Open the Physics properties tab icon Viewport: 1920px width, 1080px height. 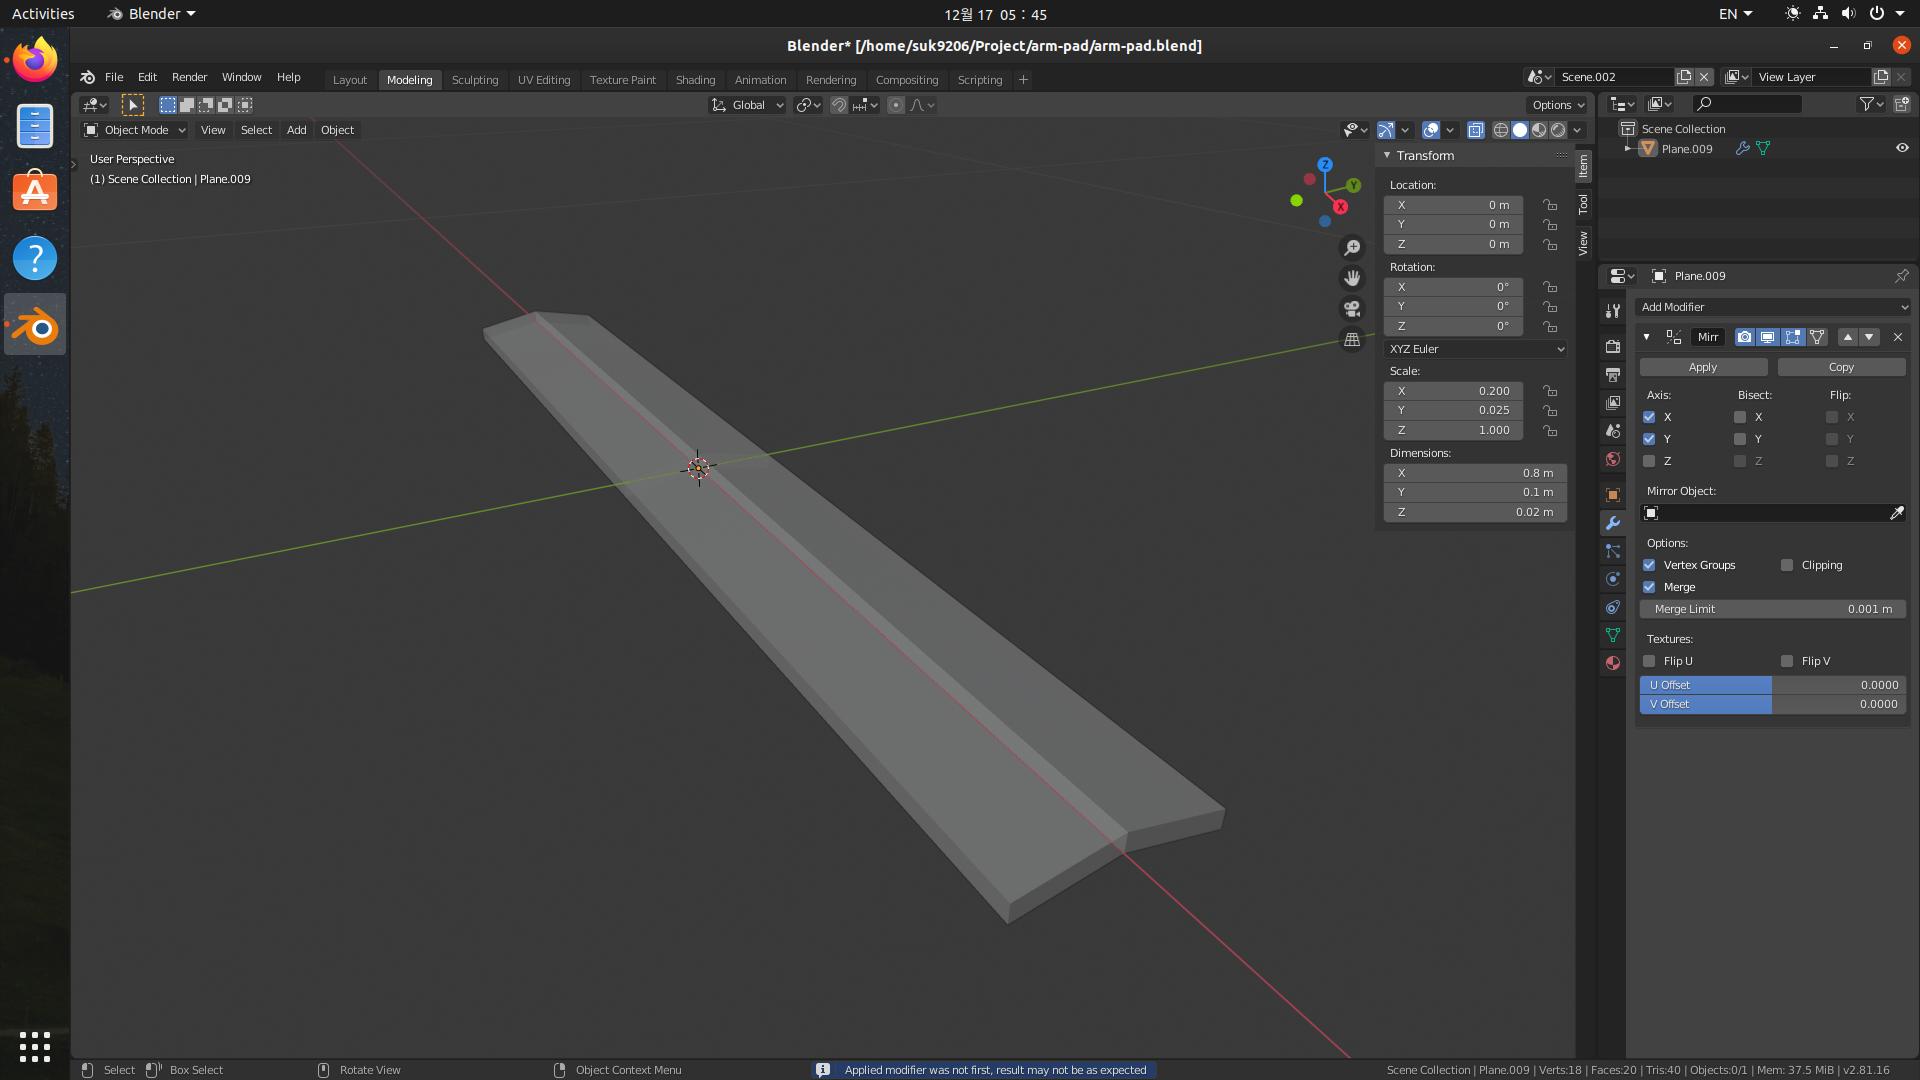coord(1612,579)
